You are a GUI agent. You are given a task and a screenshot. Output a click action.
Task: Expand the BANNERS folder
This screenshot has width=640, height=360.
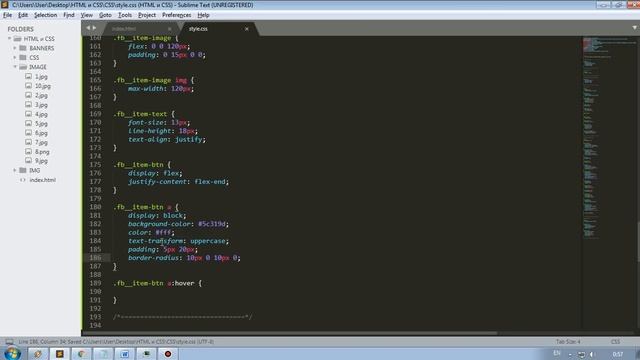15,48
